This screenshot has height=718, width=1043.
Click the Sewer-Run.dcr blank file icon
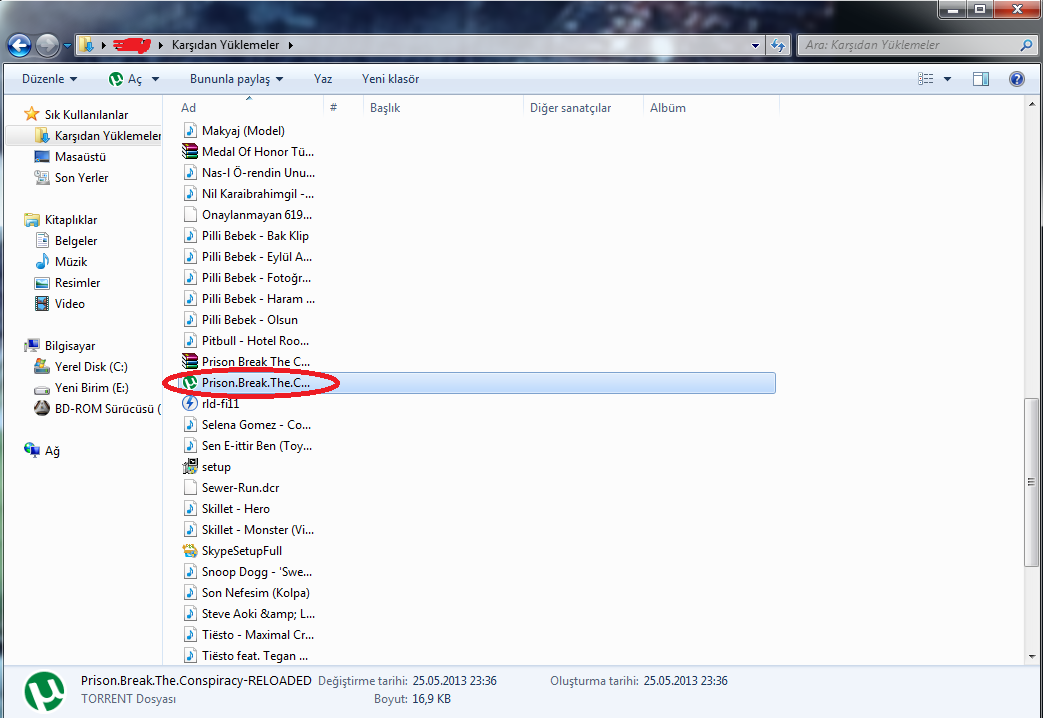coord(190,488)
